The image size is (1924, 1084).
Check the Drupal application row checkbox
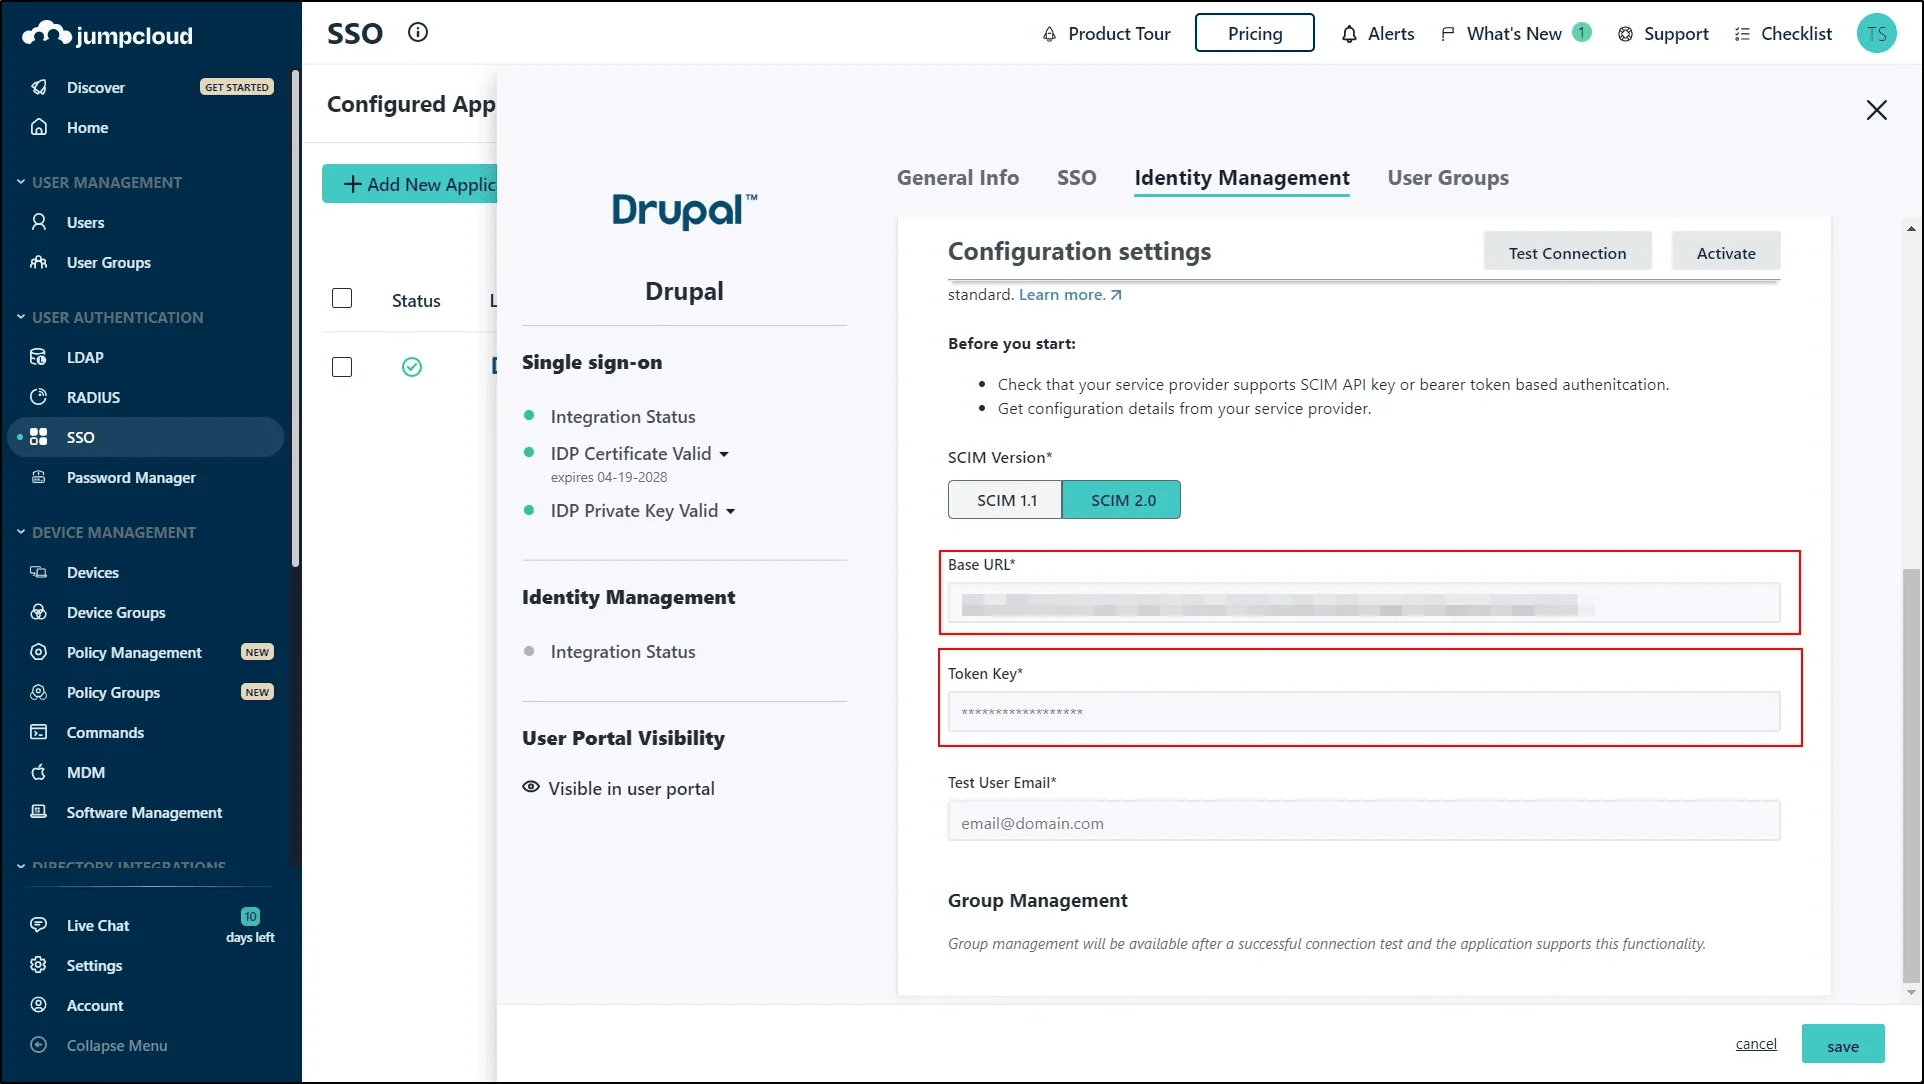click(342, 367)
